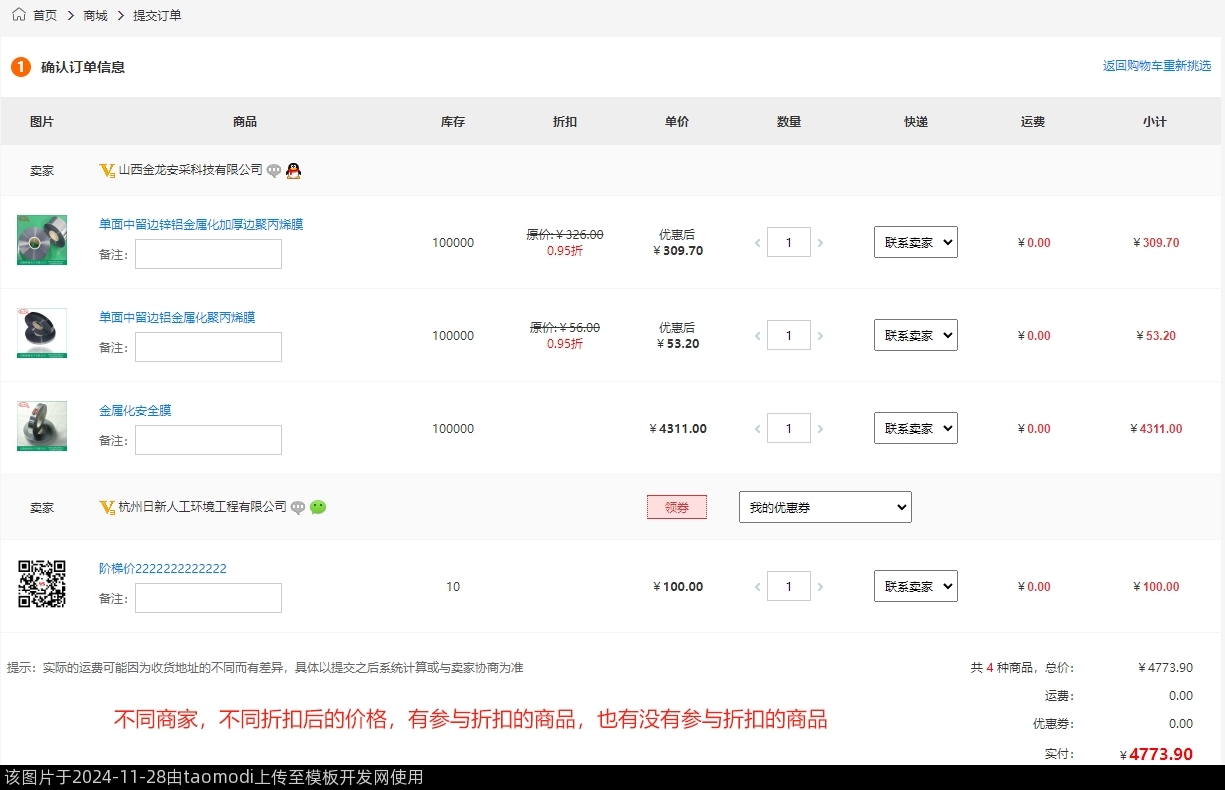This screenshot has height=790, width=1225.
Task: Decrease quantity of first product row
Action: pyautogui.click(x=757, y=243)
